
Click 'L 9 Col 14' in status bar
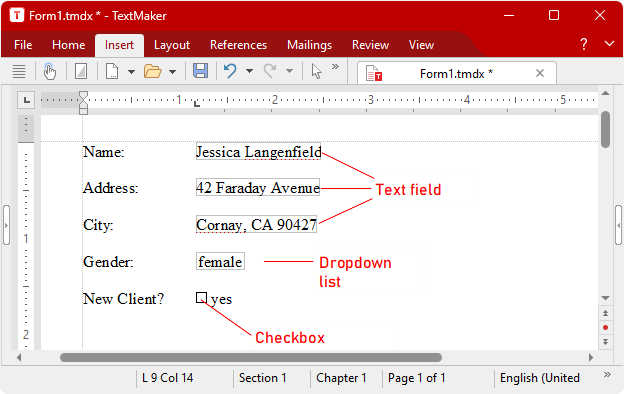coord(168,378)
